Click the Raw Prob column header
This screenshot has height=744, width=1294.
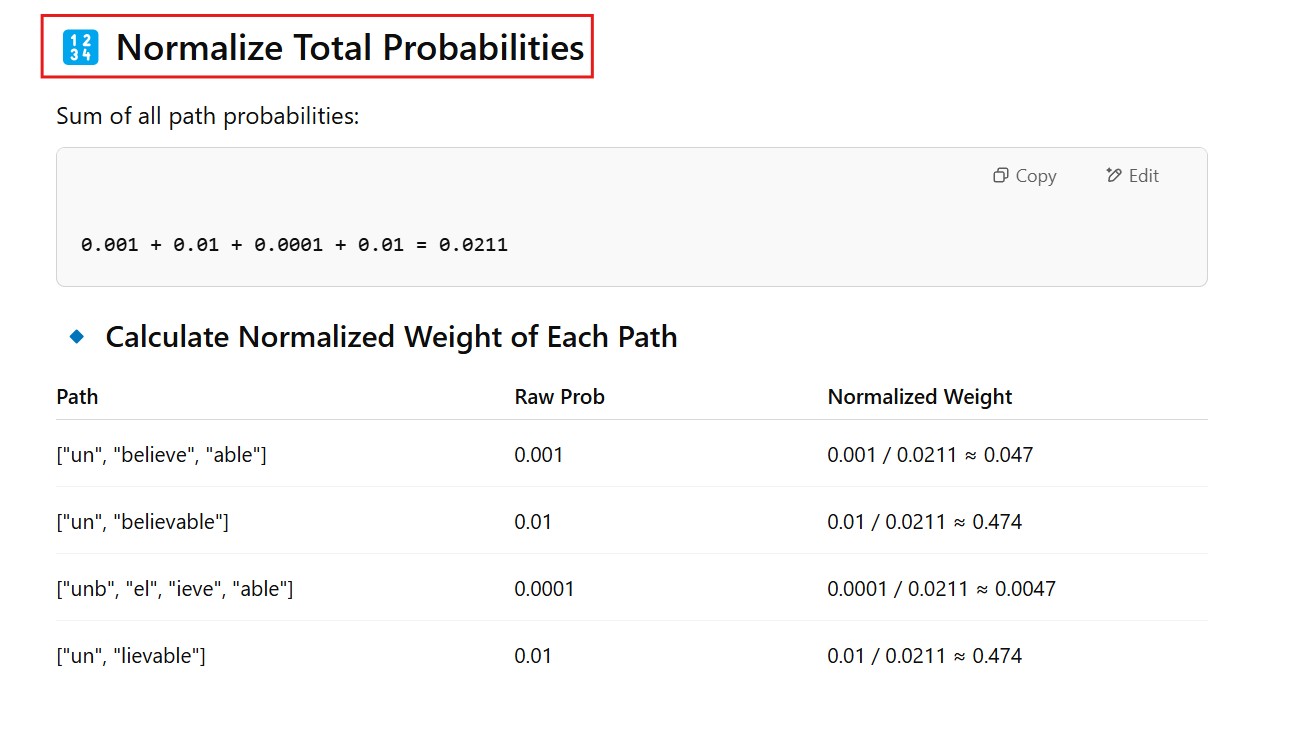pos(559,397)
